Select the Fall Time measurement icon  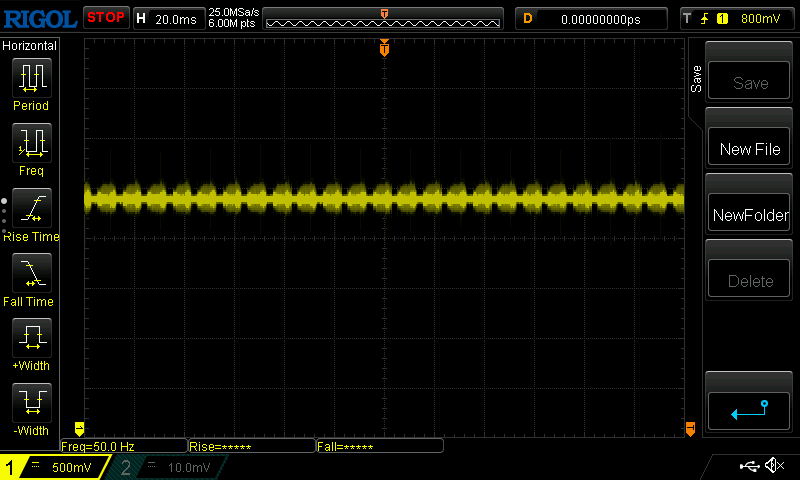coord(32,272)
